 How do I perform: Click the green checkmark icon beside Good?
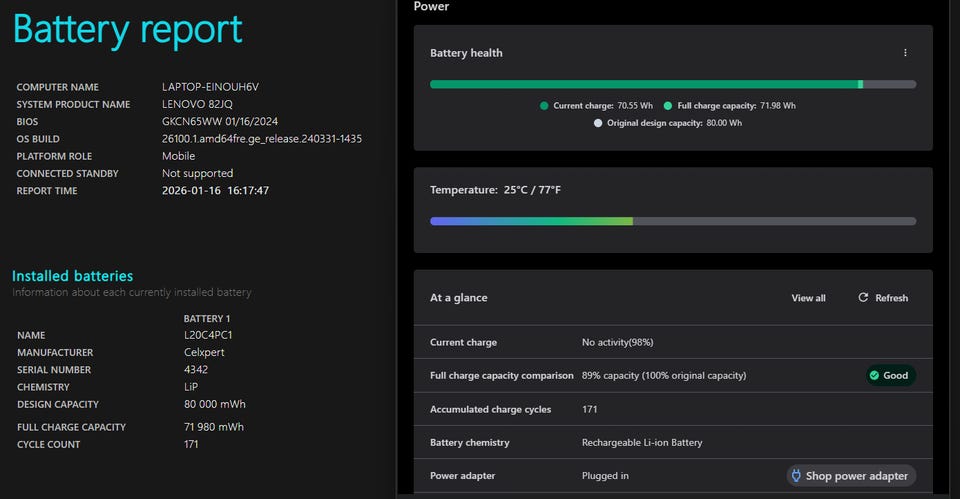click(874, 376)
